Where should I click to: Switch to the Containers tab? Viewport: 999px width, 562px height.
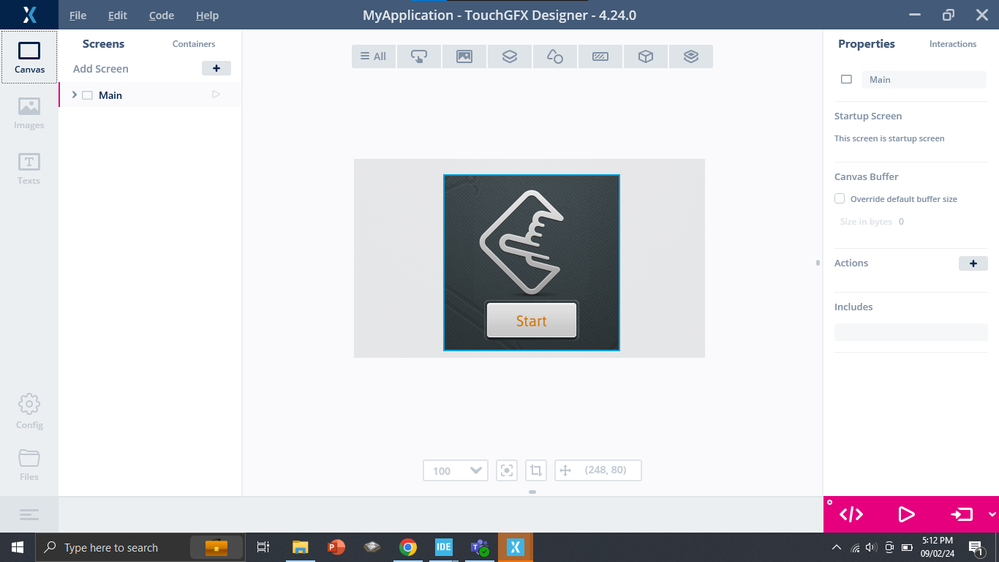click(x=194, y=44)
